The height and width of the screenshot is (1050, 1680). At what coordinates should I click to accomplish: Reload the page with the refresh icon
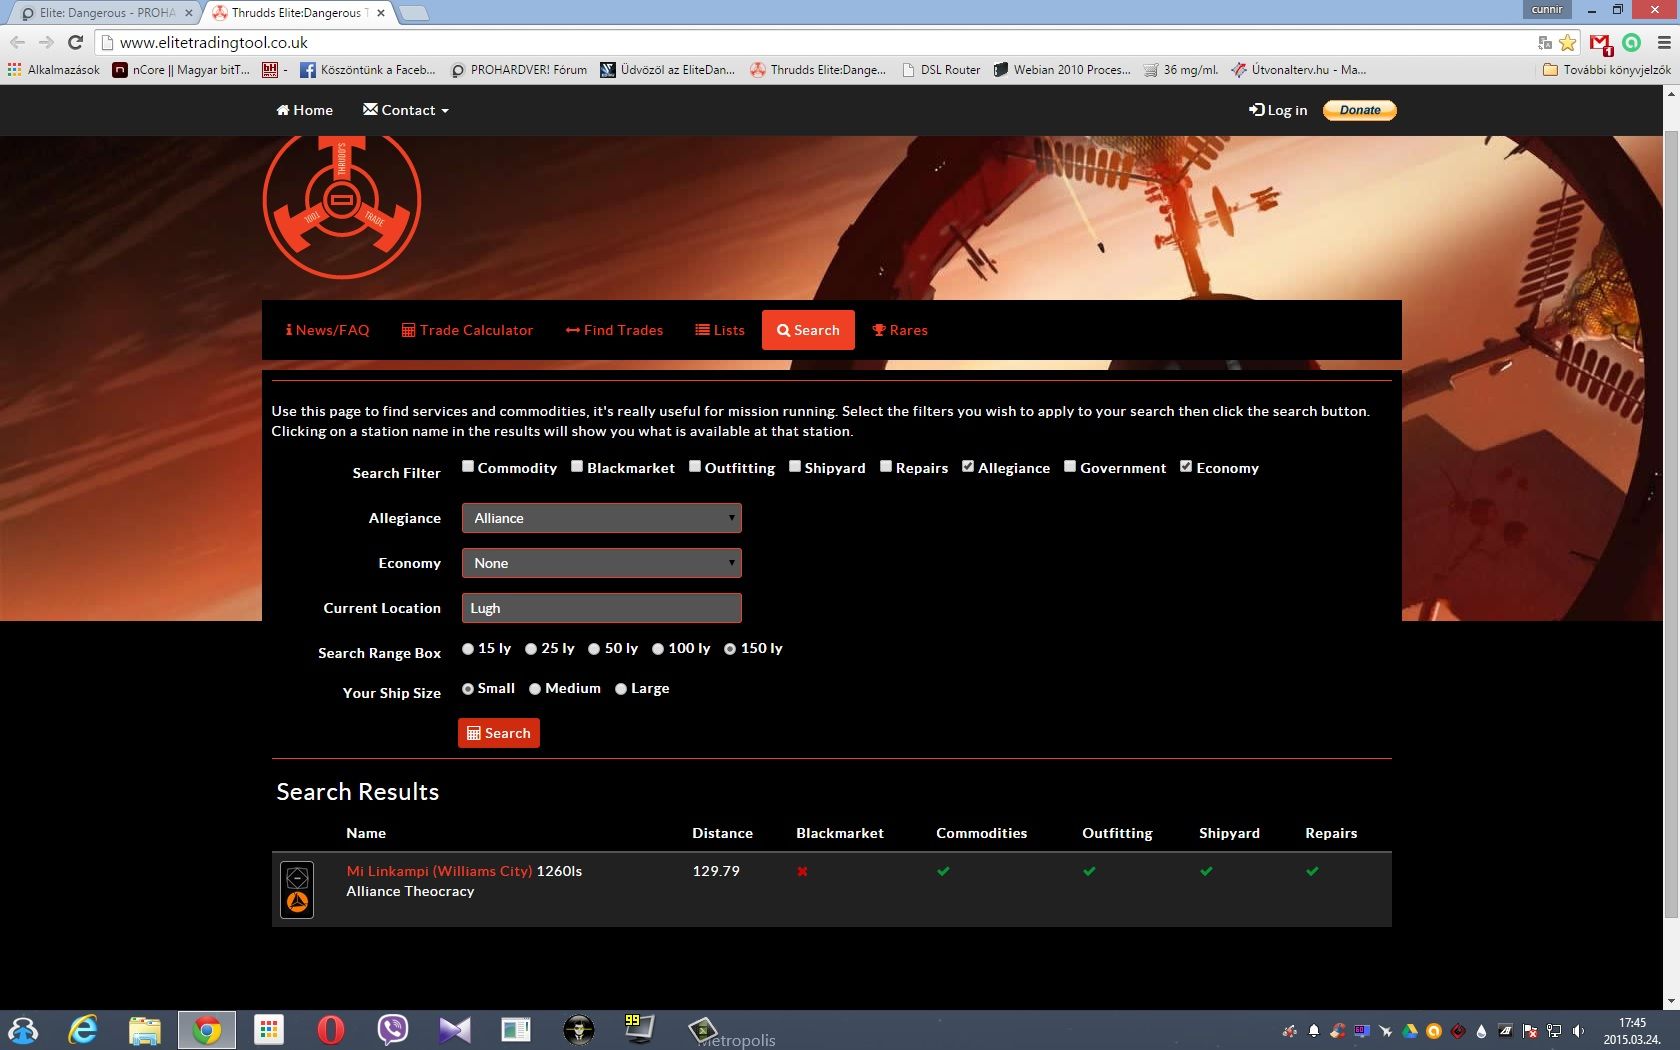[75, 42]
